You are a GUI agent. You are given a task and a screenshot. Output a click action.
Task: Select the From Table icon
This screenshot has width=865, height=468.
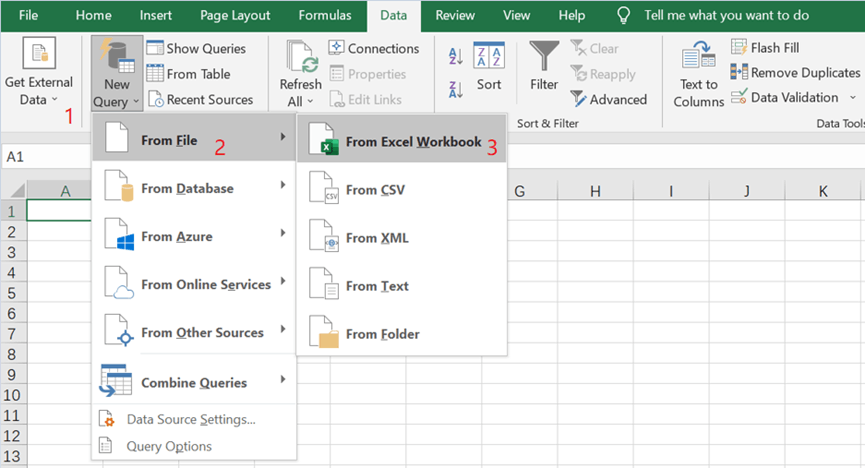[x=155, y=73]
